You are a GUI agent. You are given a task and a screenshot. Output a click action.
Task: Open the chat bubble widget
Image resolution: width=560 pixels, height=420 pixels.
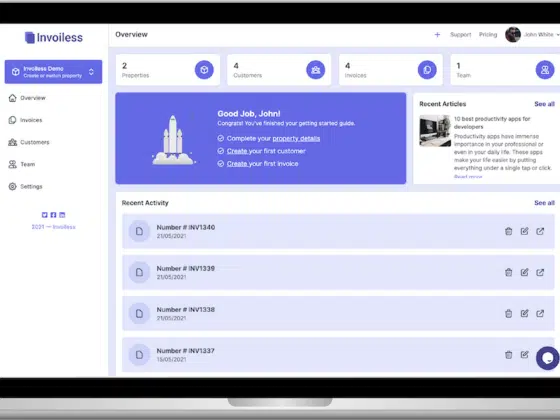click(548, 358)
